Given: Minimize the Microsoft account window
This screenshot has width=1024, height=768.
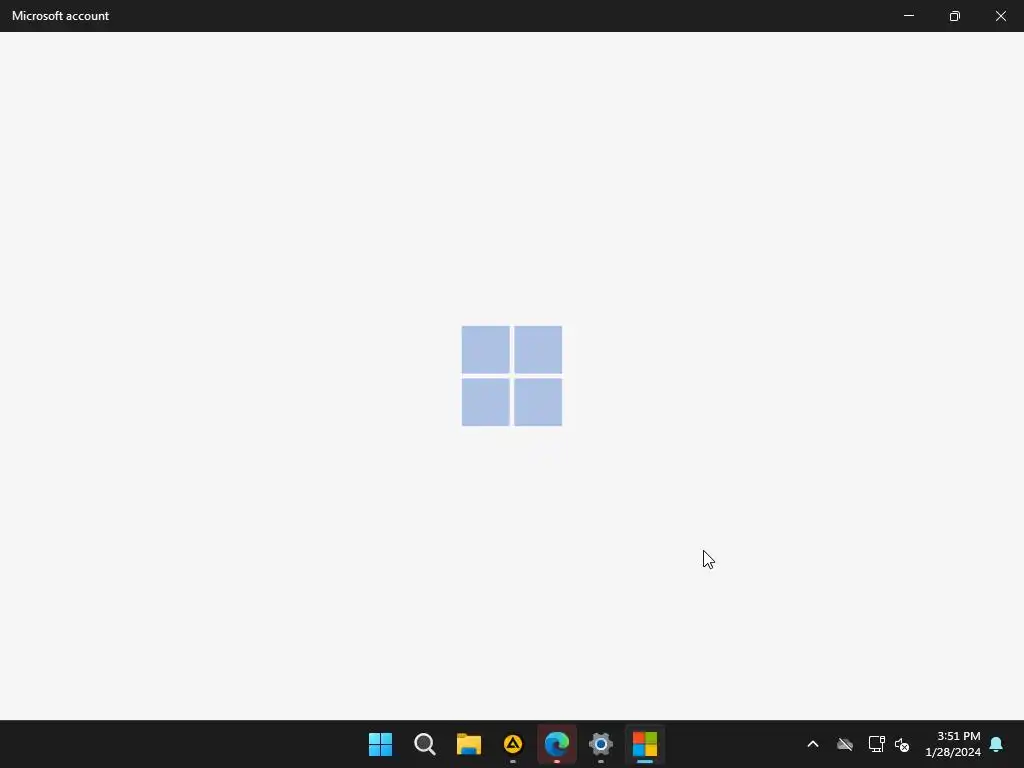Looking at the screenshot, I should click(x=908, y=16).
